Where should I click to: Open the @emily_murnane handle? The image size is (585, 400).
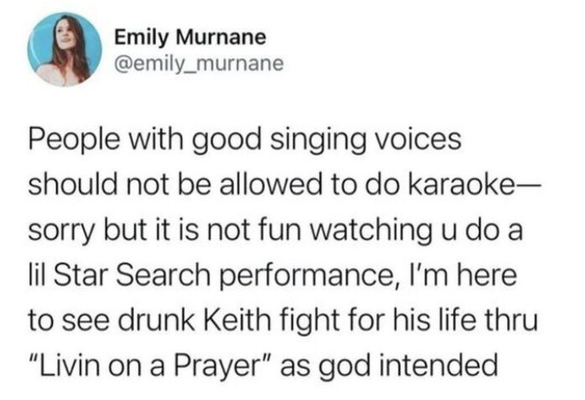coord(199,63)
